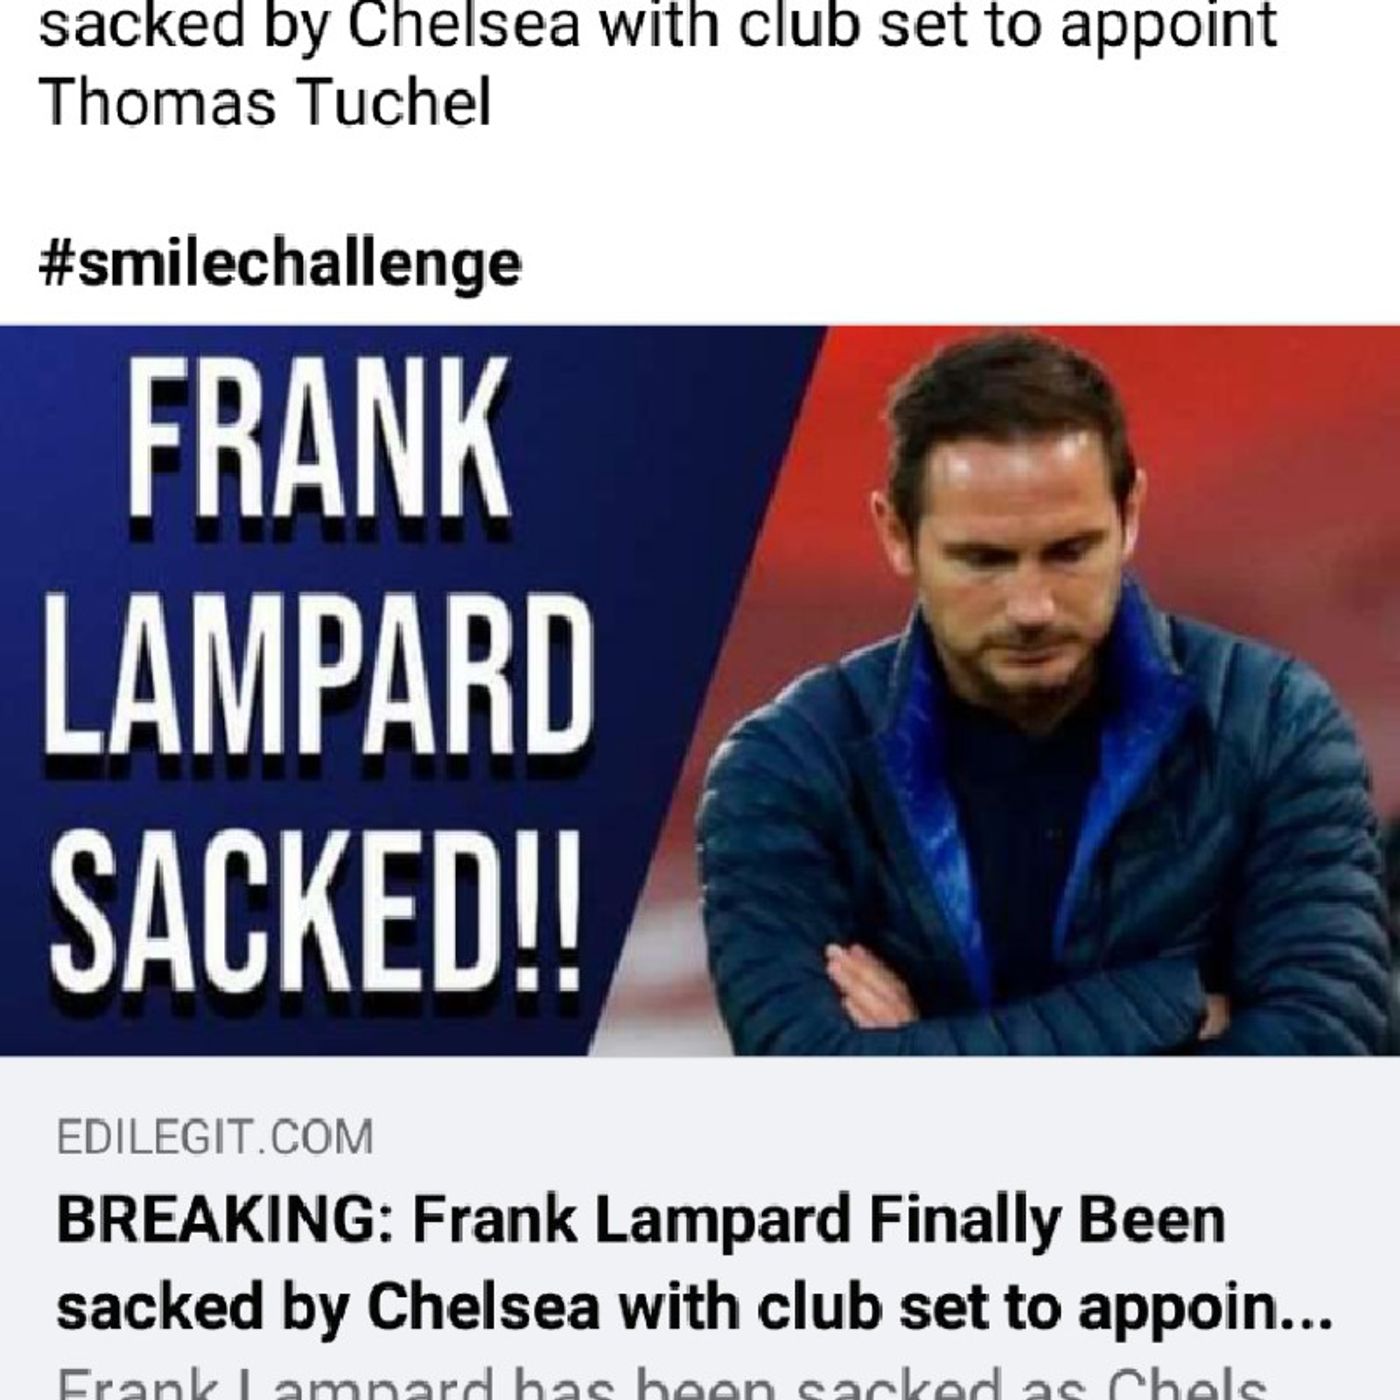Click the article description text at the bottom
The width and height of the screenshot is (1400, 1400).
click(662, 1383)
